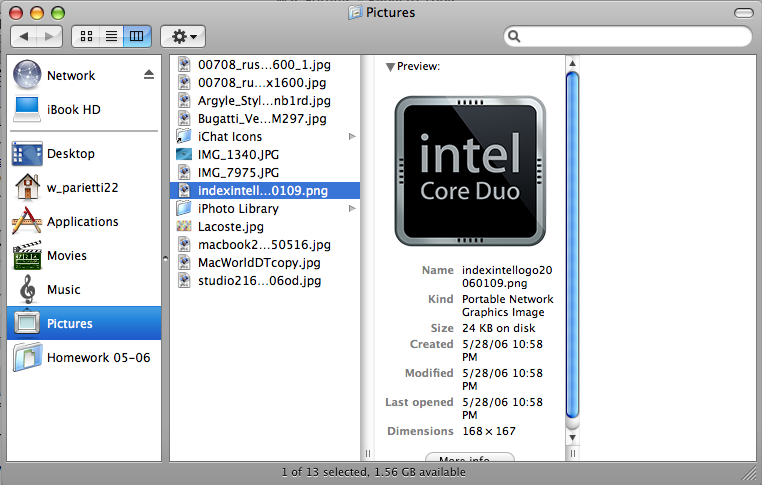Select column view mode button

[x=137, y=36]
